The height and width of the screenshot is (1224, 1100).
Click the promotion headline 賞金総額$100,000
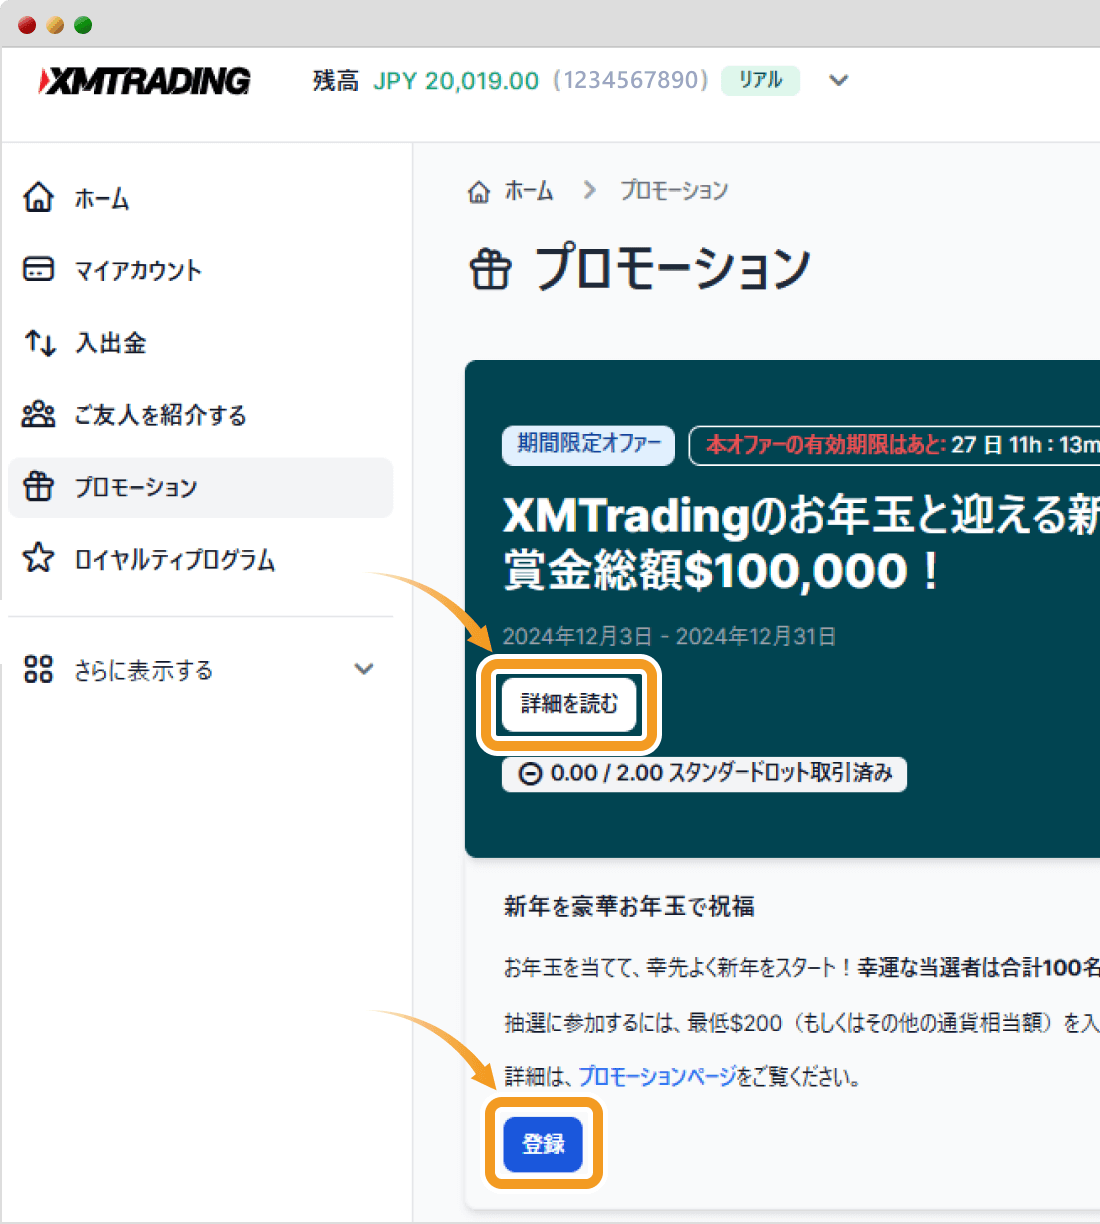721,571
